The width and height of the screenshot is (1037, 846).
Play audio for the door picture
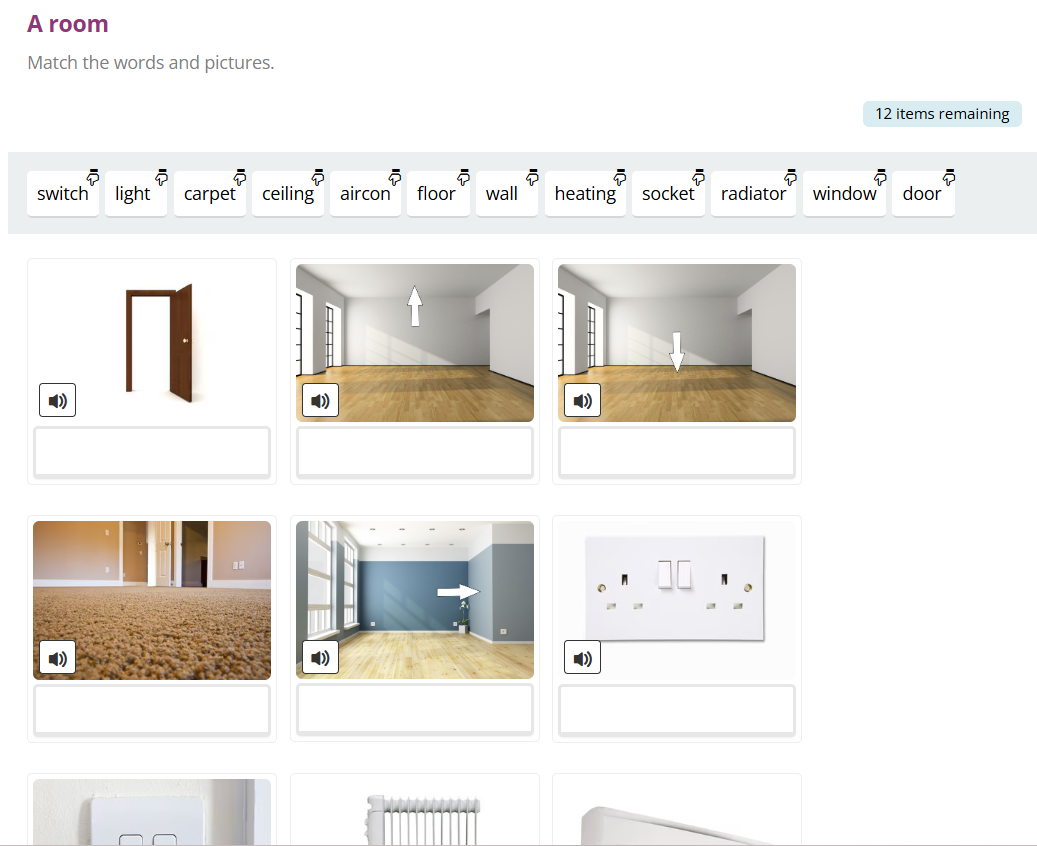[58, 401]
